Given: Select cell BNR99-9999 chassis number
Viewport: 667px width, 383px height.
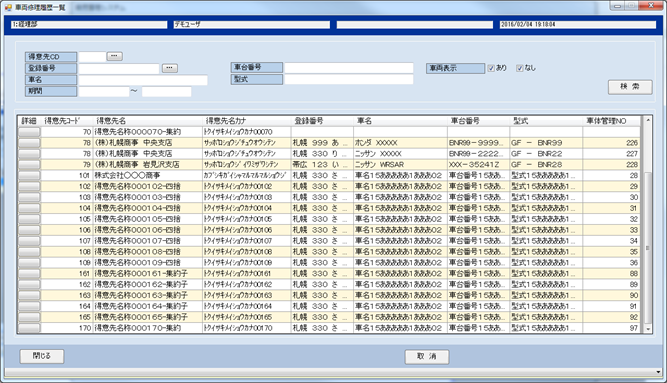Looking at the screenshot, I should point(479,143).
